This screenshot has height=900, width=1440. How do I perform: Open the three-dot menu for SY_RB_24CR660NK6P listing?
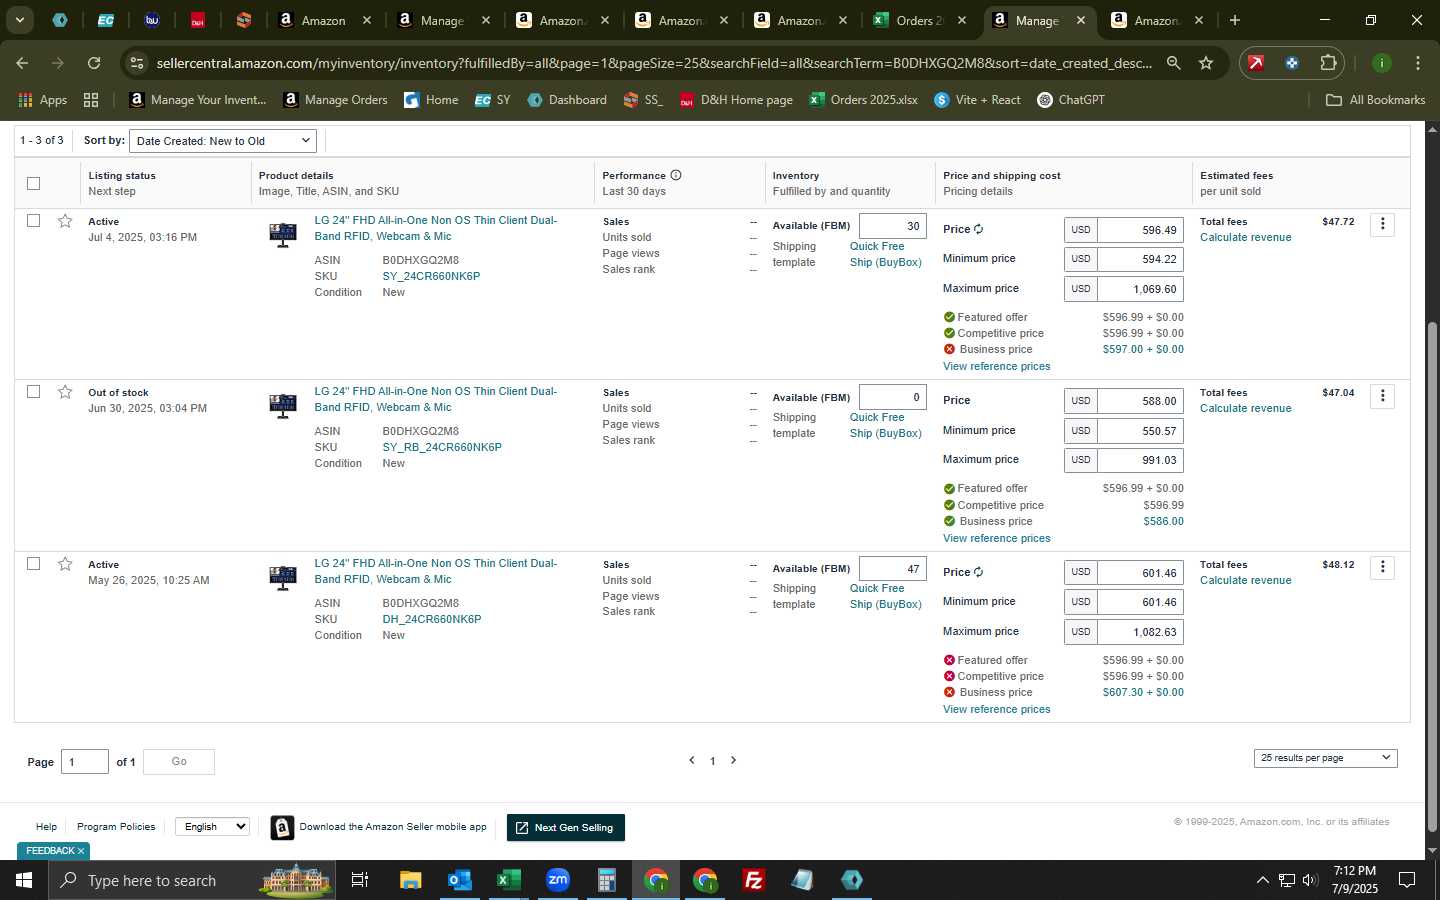[x=1382, y=396]
